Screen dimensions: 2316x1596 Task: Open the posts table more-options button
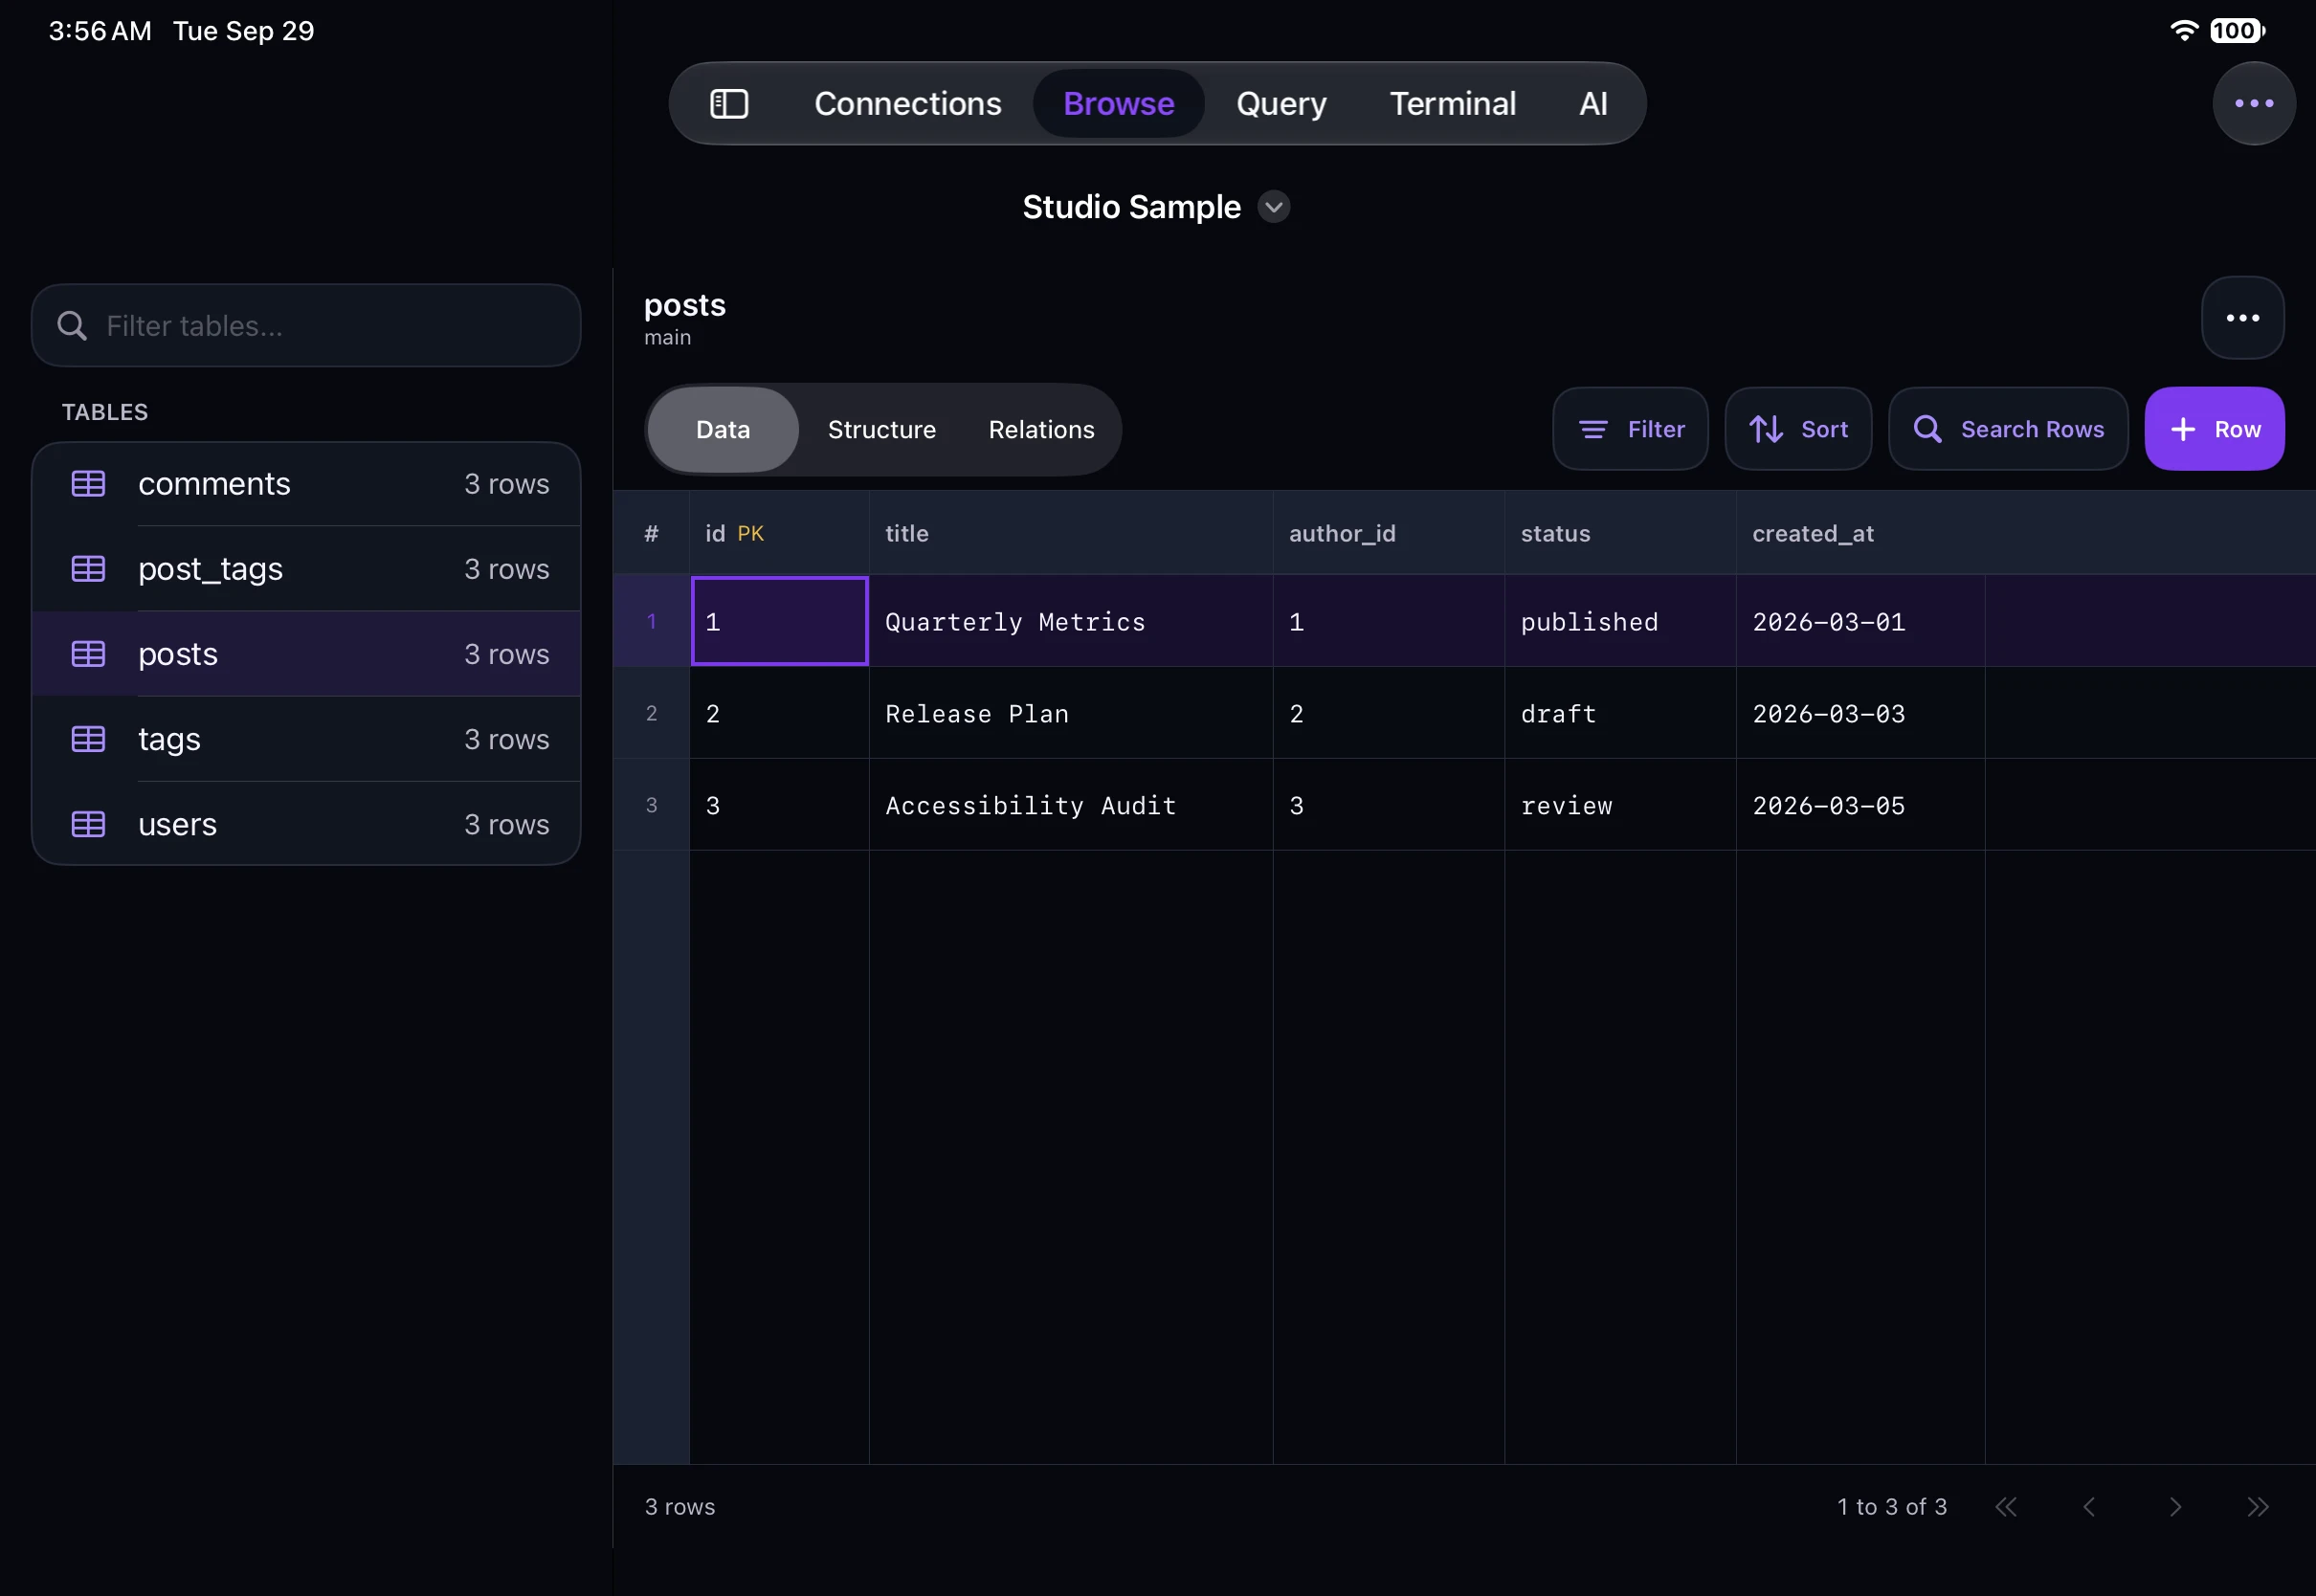point(2243,318)
